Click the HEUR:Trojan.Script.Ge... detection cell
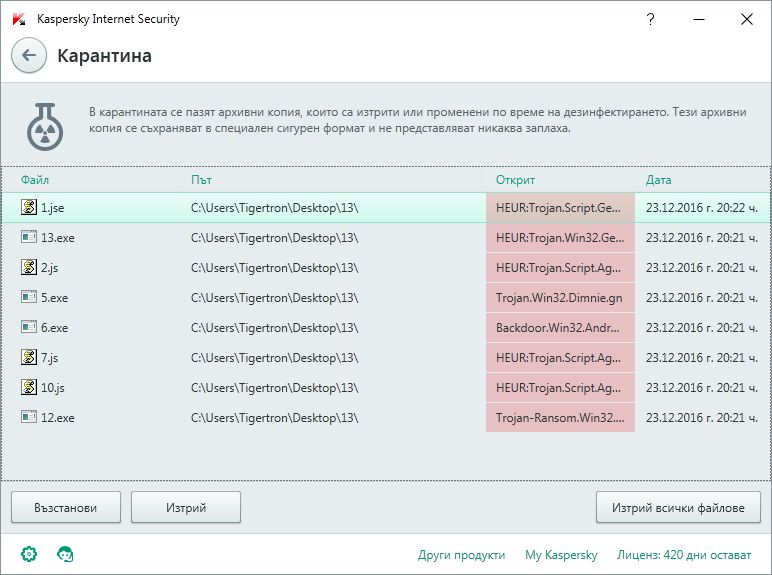The image size is (772, 575). 560,207
